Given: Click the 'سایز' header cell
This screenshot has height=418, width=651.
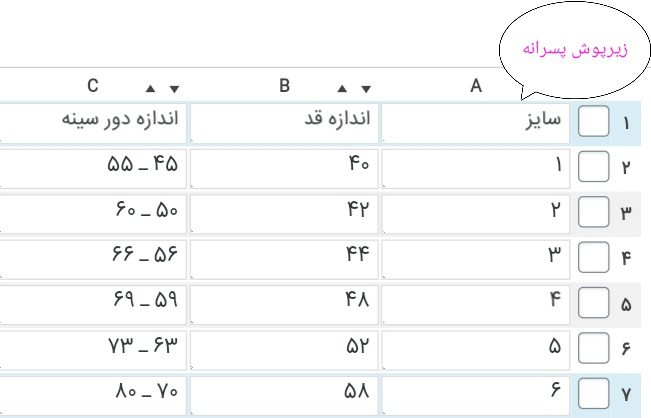Looking at the screenshot, I should click(x=476, y=124).
